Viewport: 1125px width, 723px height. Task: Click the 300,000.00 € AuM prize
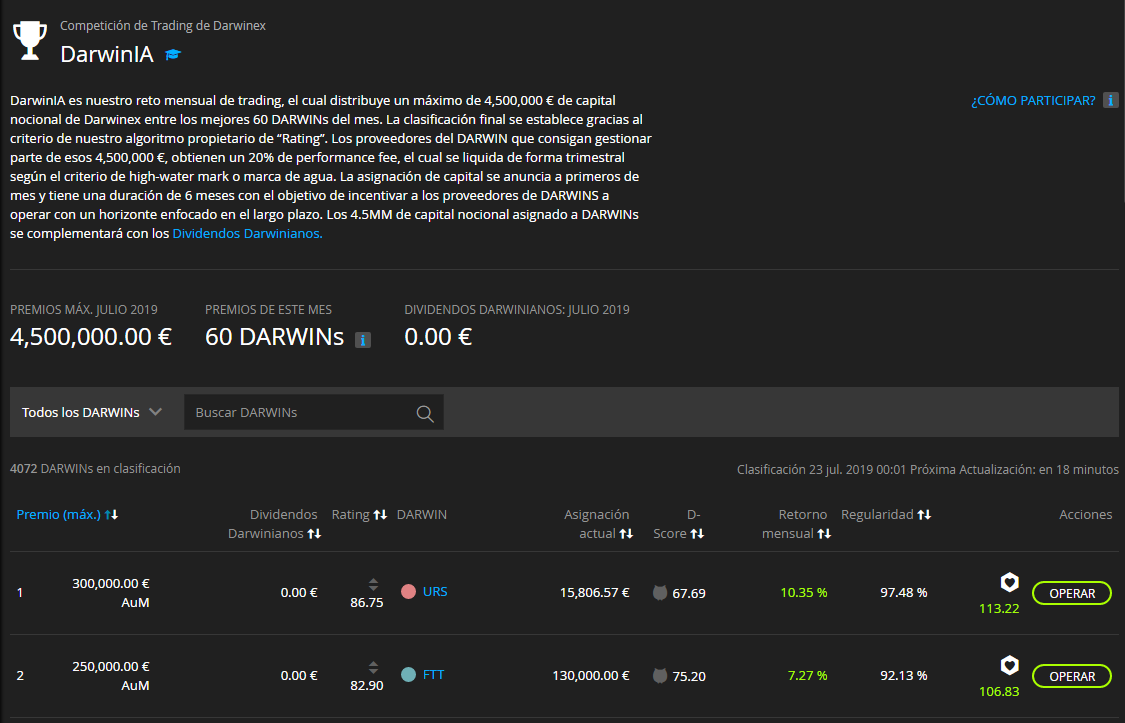[x=110, y=593]
